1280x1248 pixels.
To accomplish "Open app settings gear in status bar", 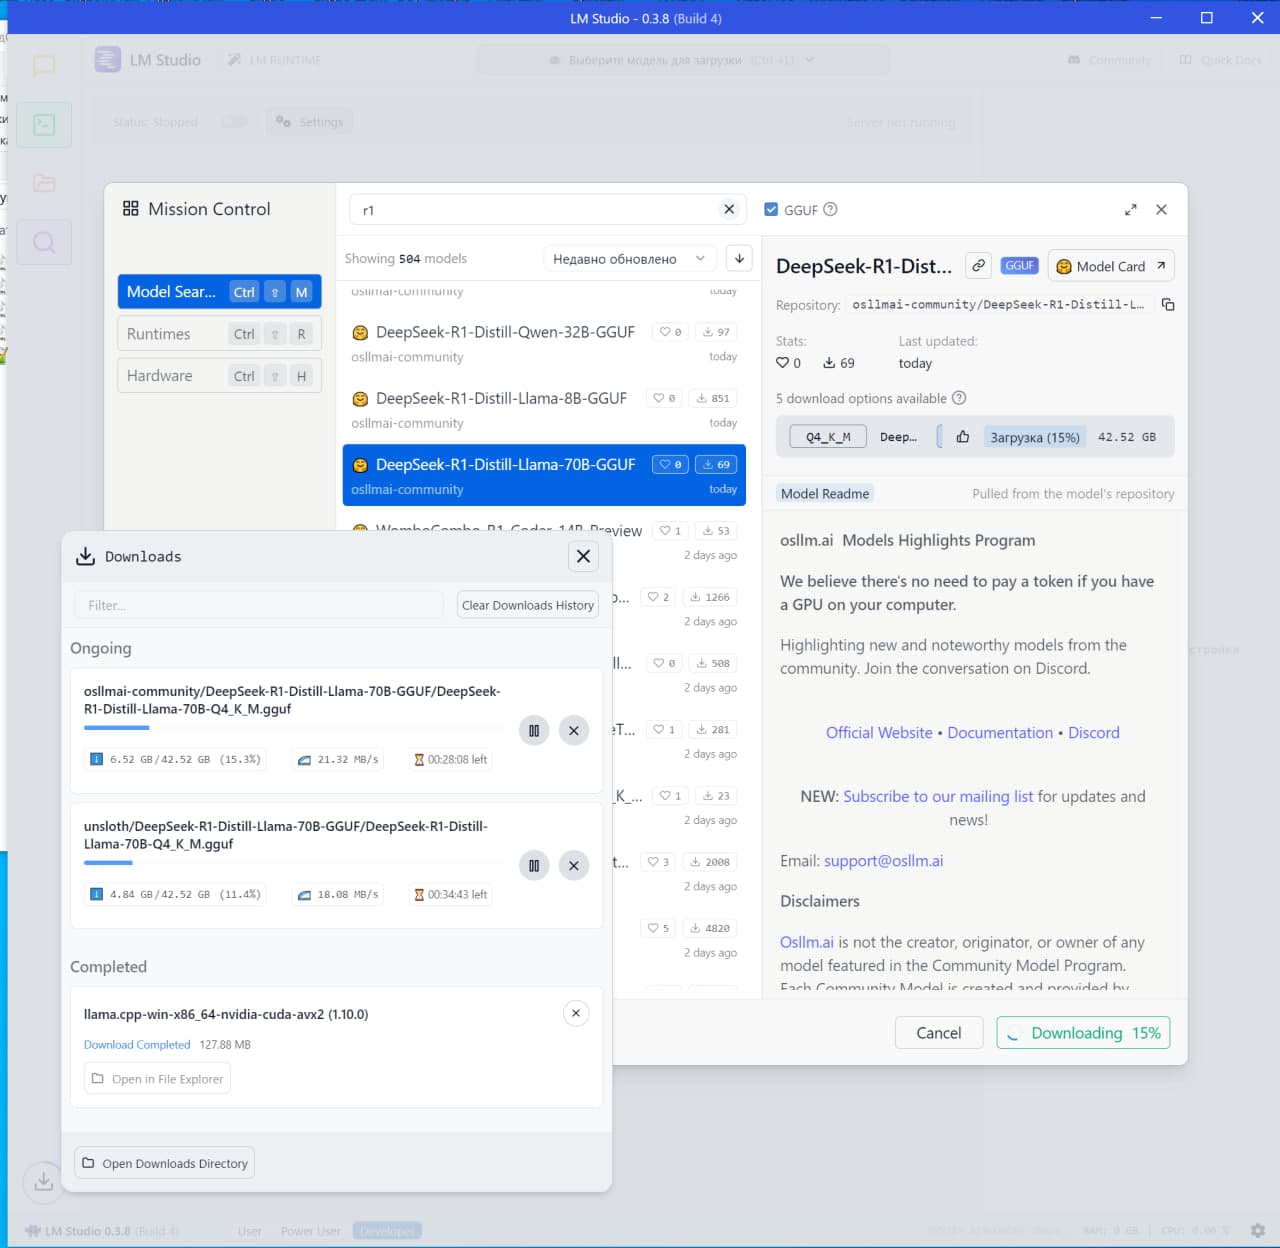I will click(x=1258, y=1230).
